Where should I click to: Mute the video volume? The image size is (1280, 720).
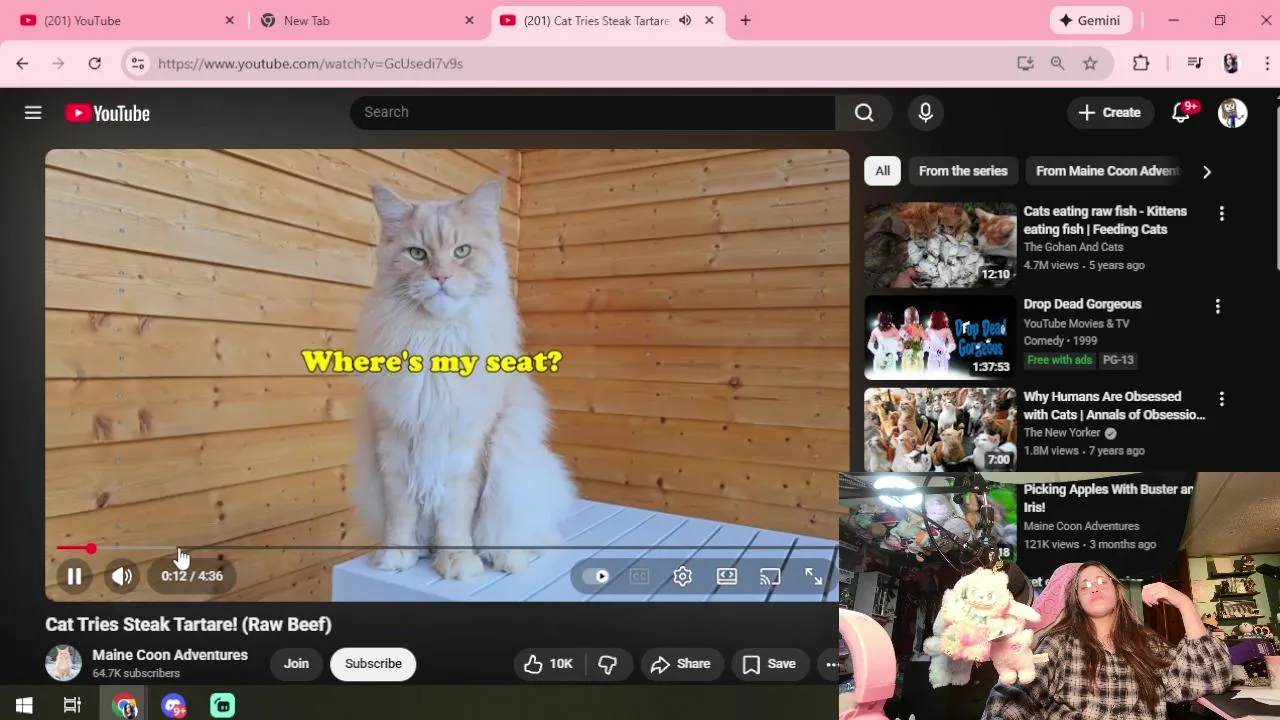pyautogui.click(x=122, y=576)
